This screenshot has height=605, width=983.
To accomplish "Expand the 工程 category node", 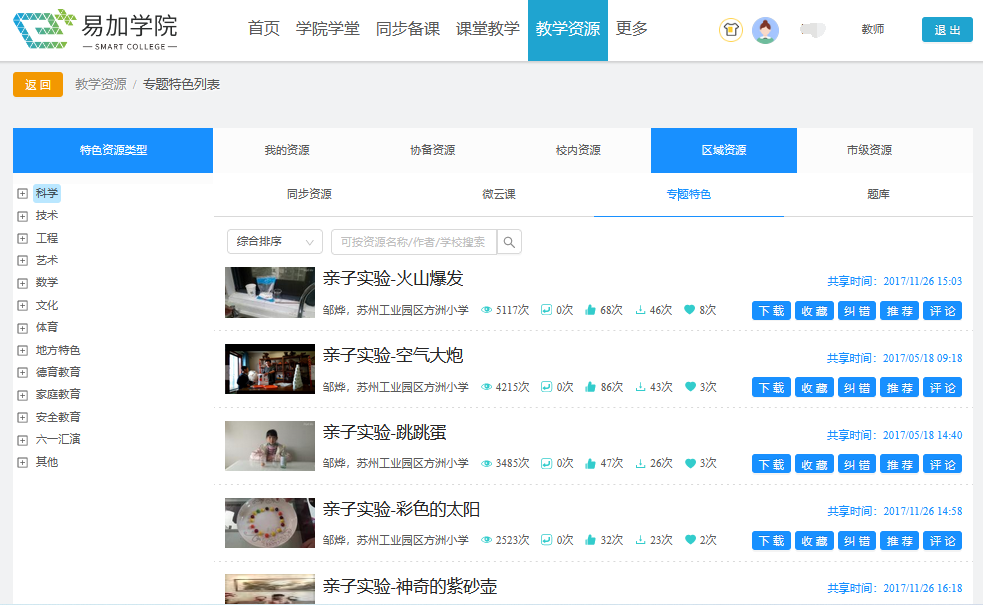I will click(x=23, y=238).
